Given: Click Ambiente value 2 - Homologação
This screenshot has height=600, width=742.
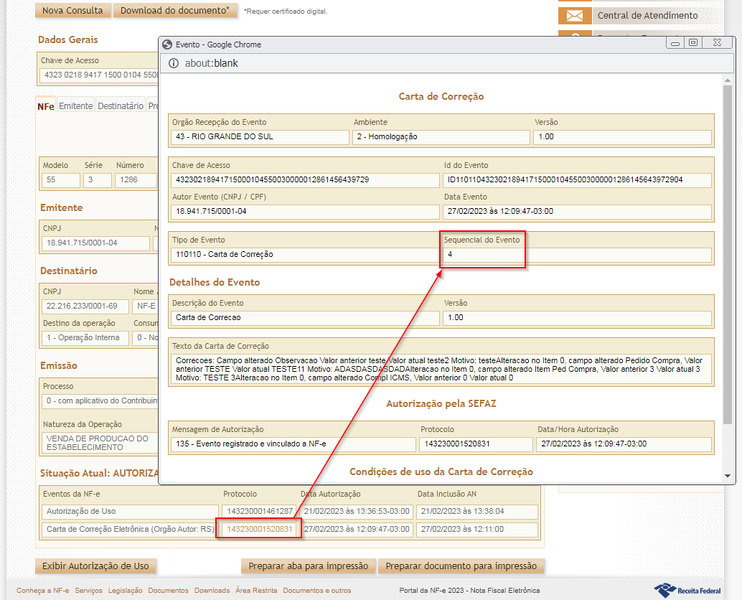Looking at the screenshot, I should [441, 137].
